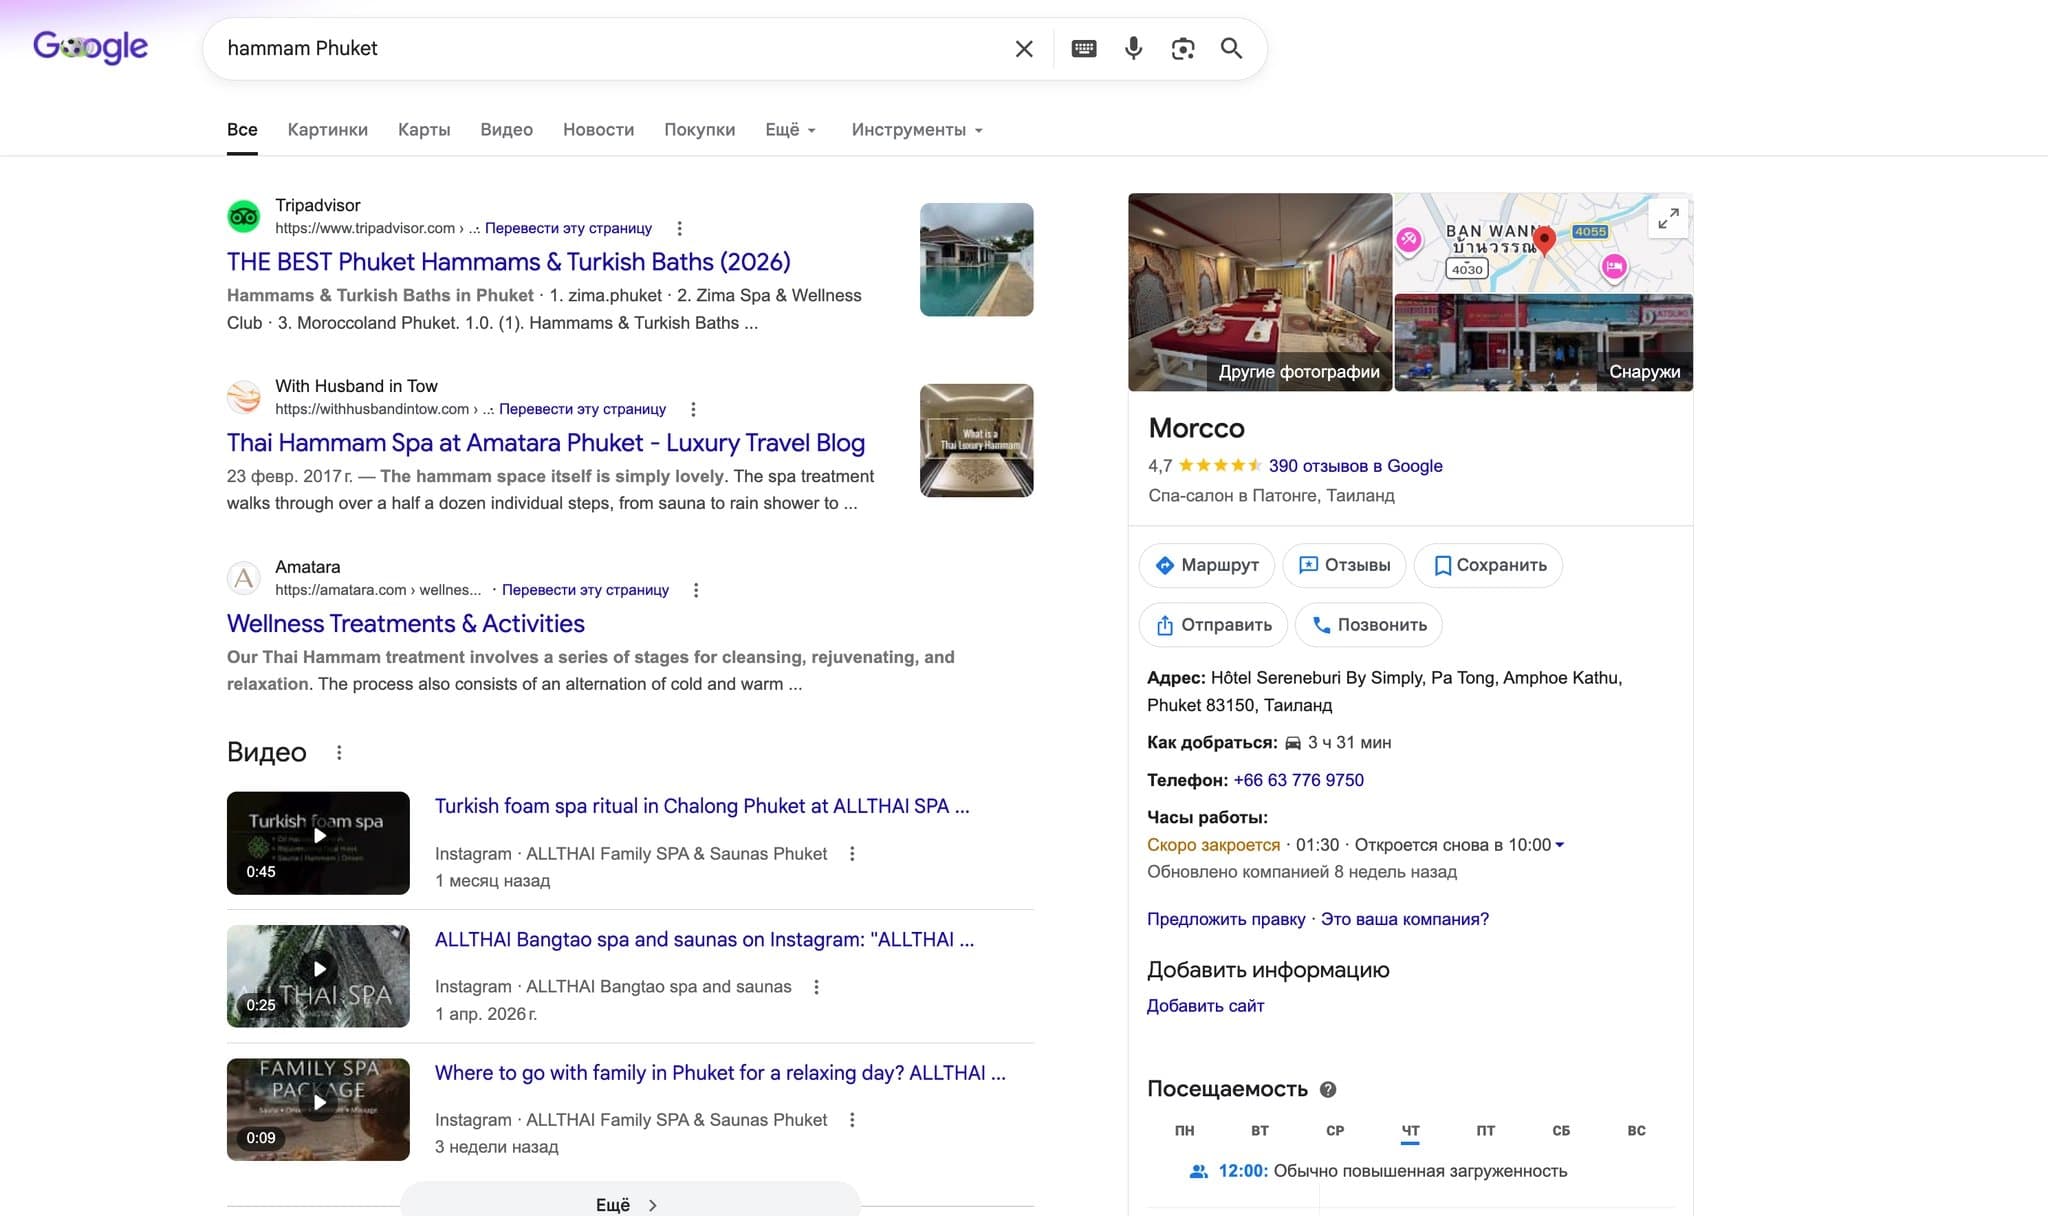Start voice search with the microphone icon
This screenshot has height=1216, width=2048.
click(1133, 49)
